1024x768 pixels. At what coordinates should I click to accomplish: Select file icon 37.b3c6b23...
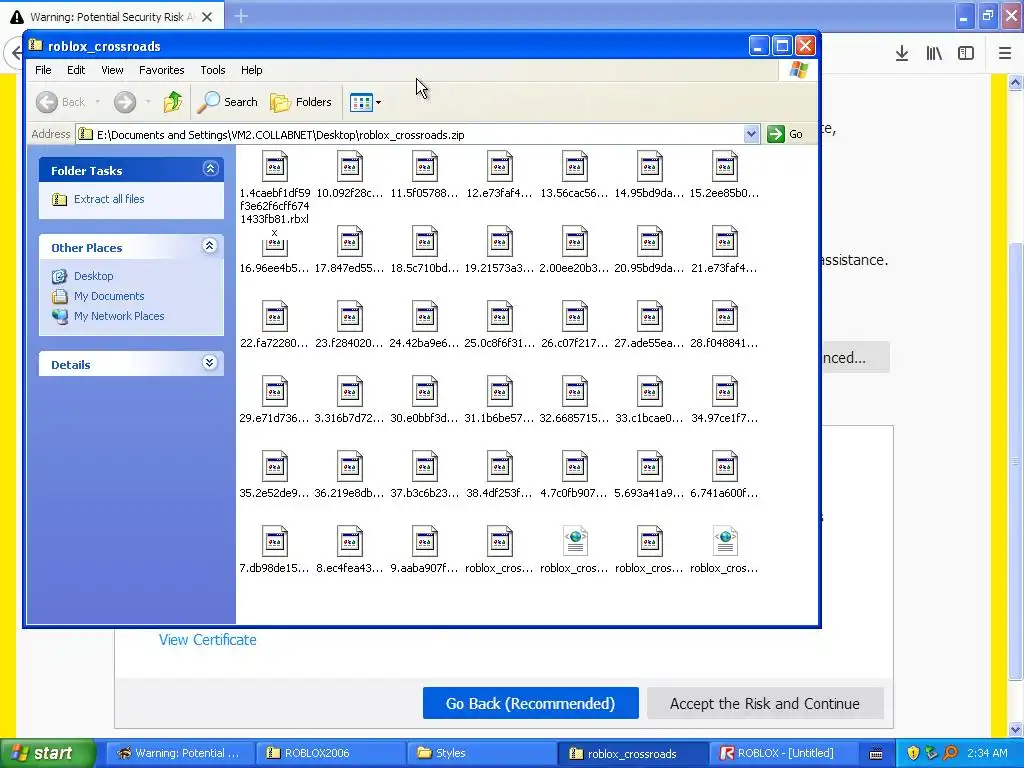tap(424, 467)
